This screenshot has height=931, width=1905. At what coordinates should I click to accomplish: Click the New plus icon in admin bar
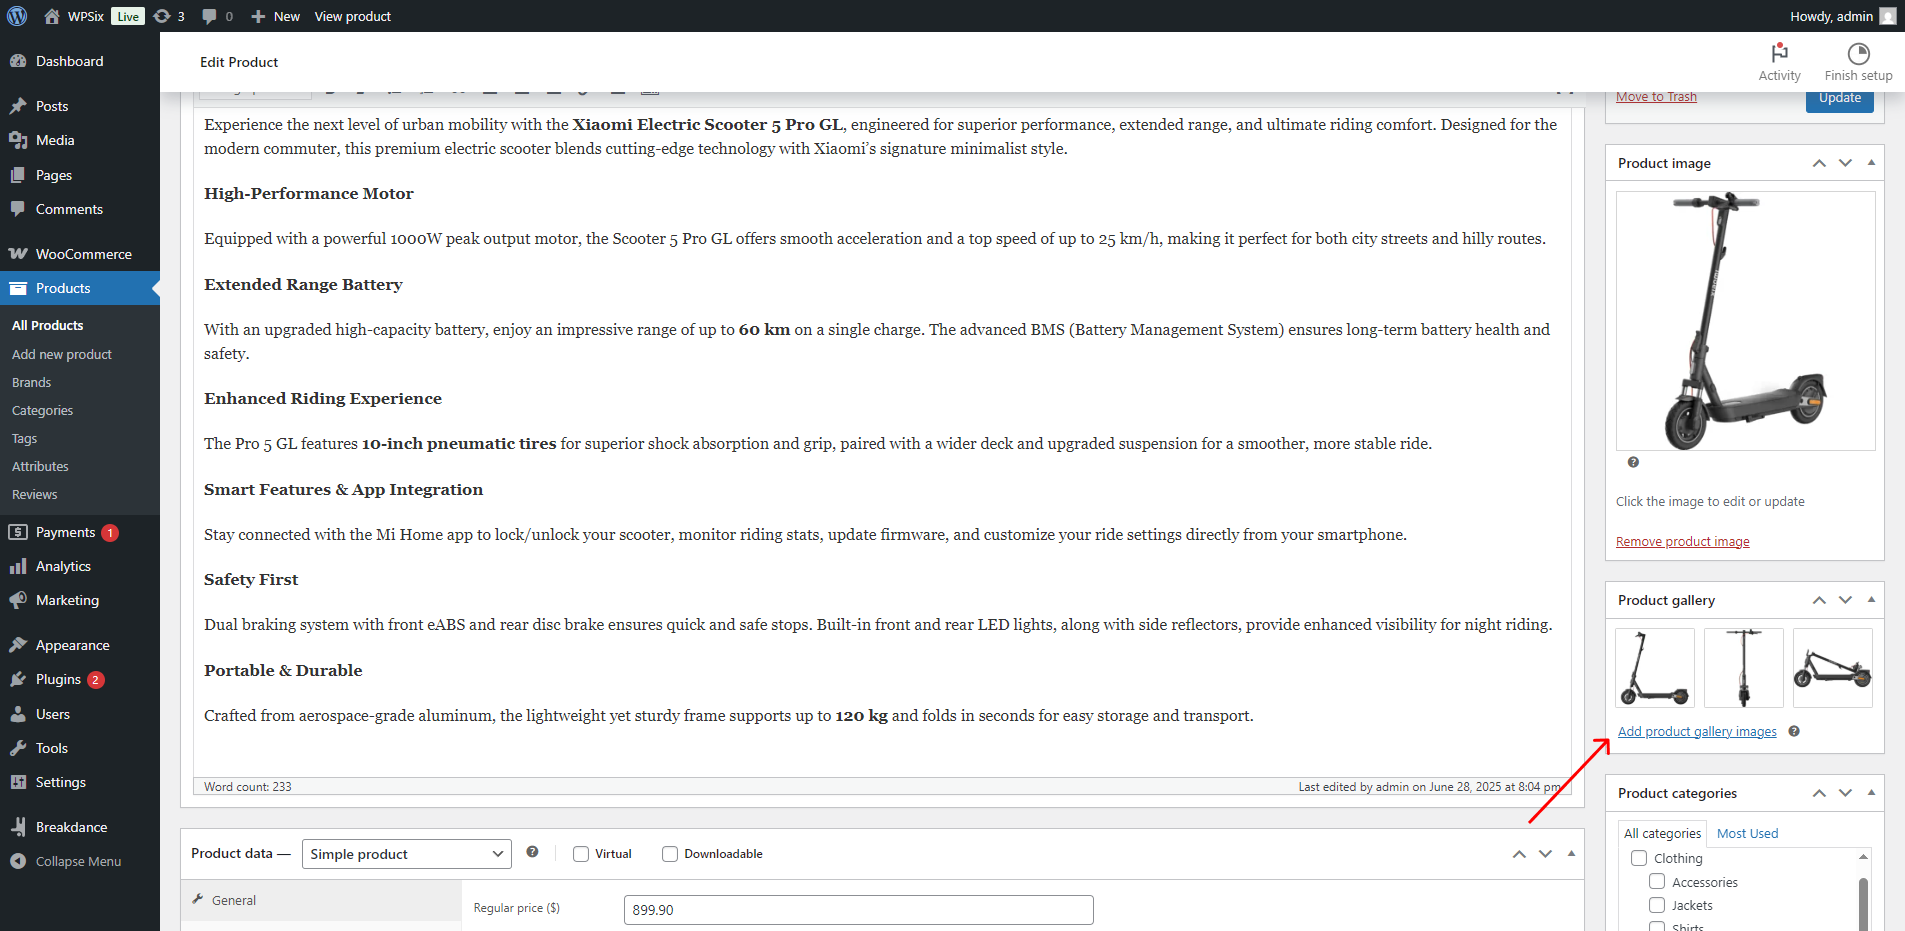pos(258,16)
